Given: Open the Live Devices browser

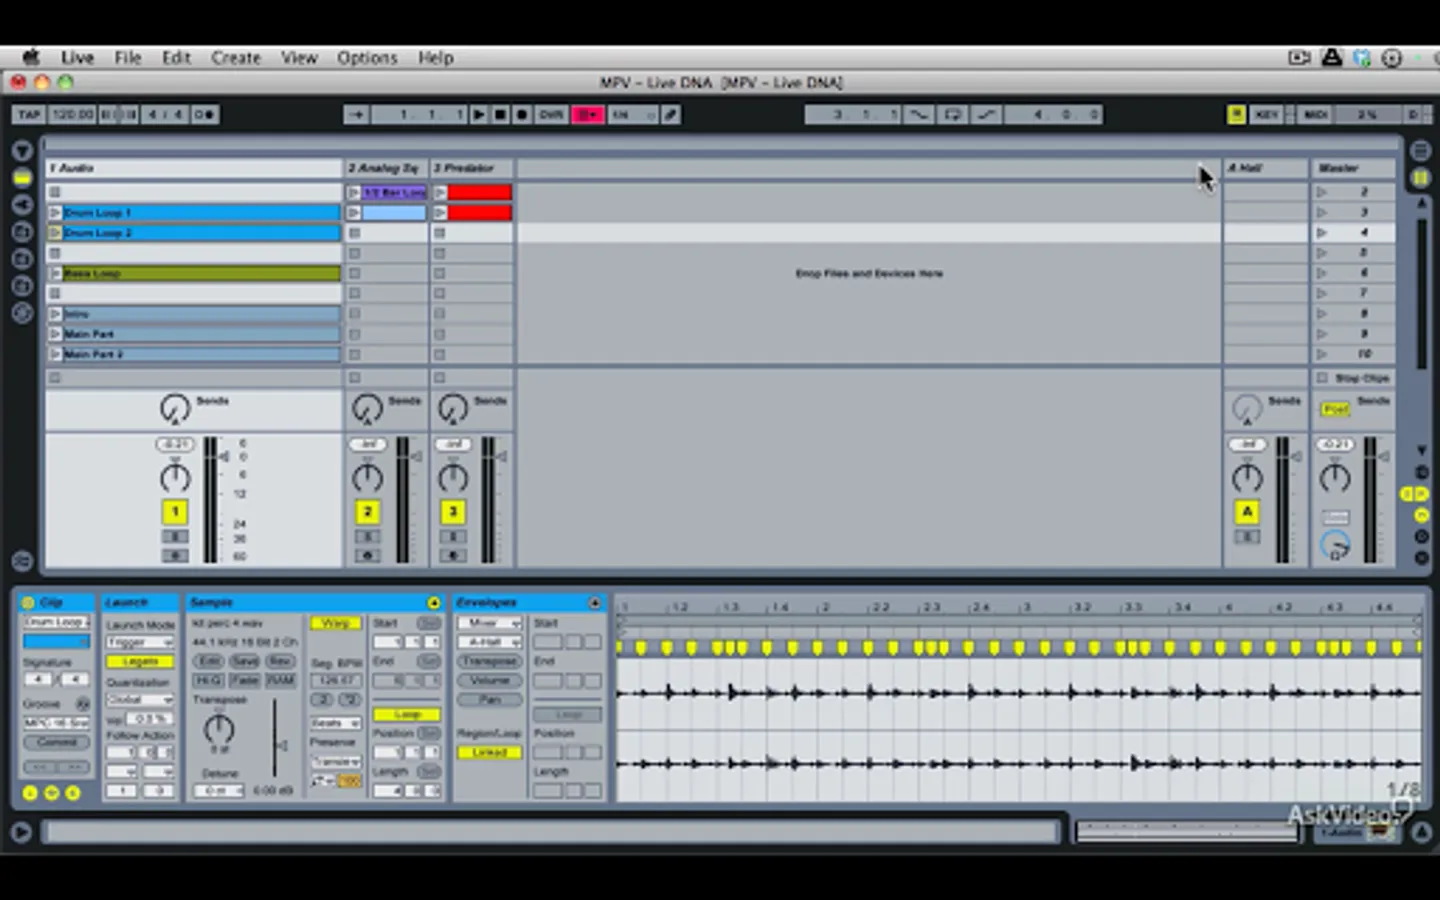Looking at the screenshot, I should click(22, 178).
